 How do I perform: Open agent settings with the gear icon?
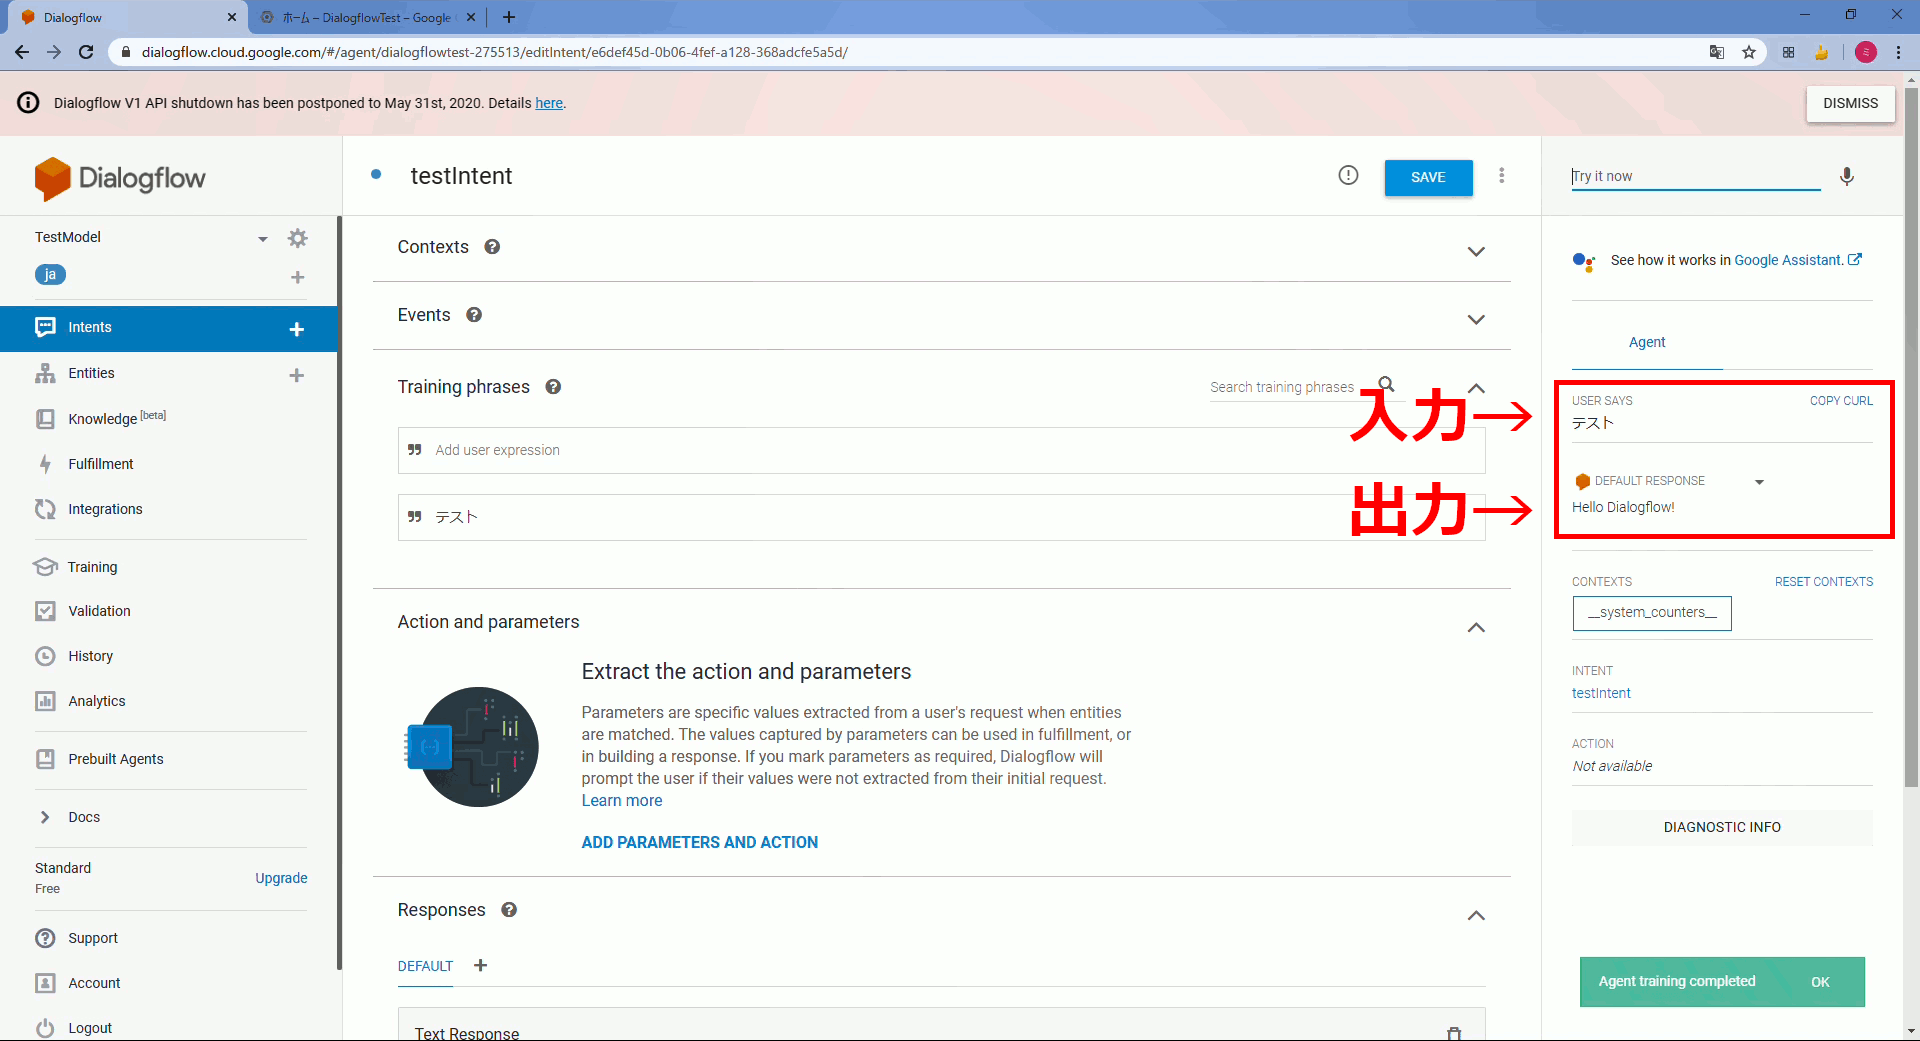(x=297, y=238)
